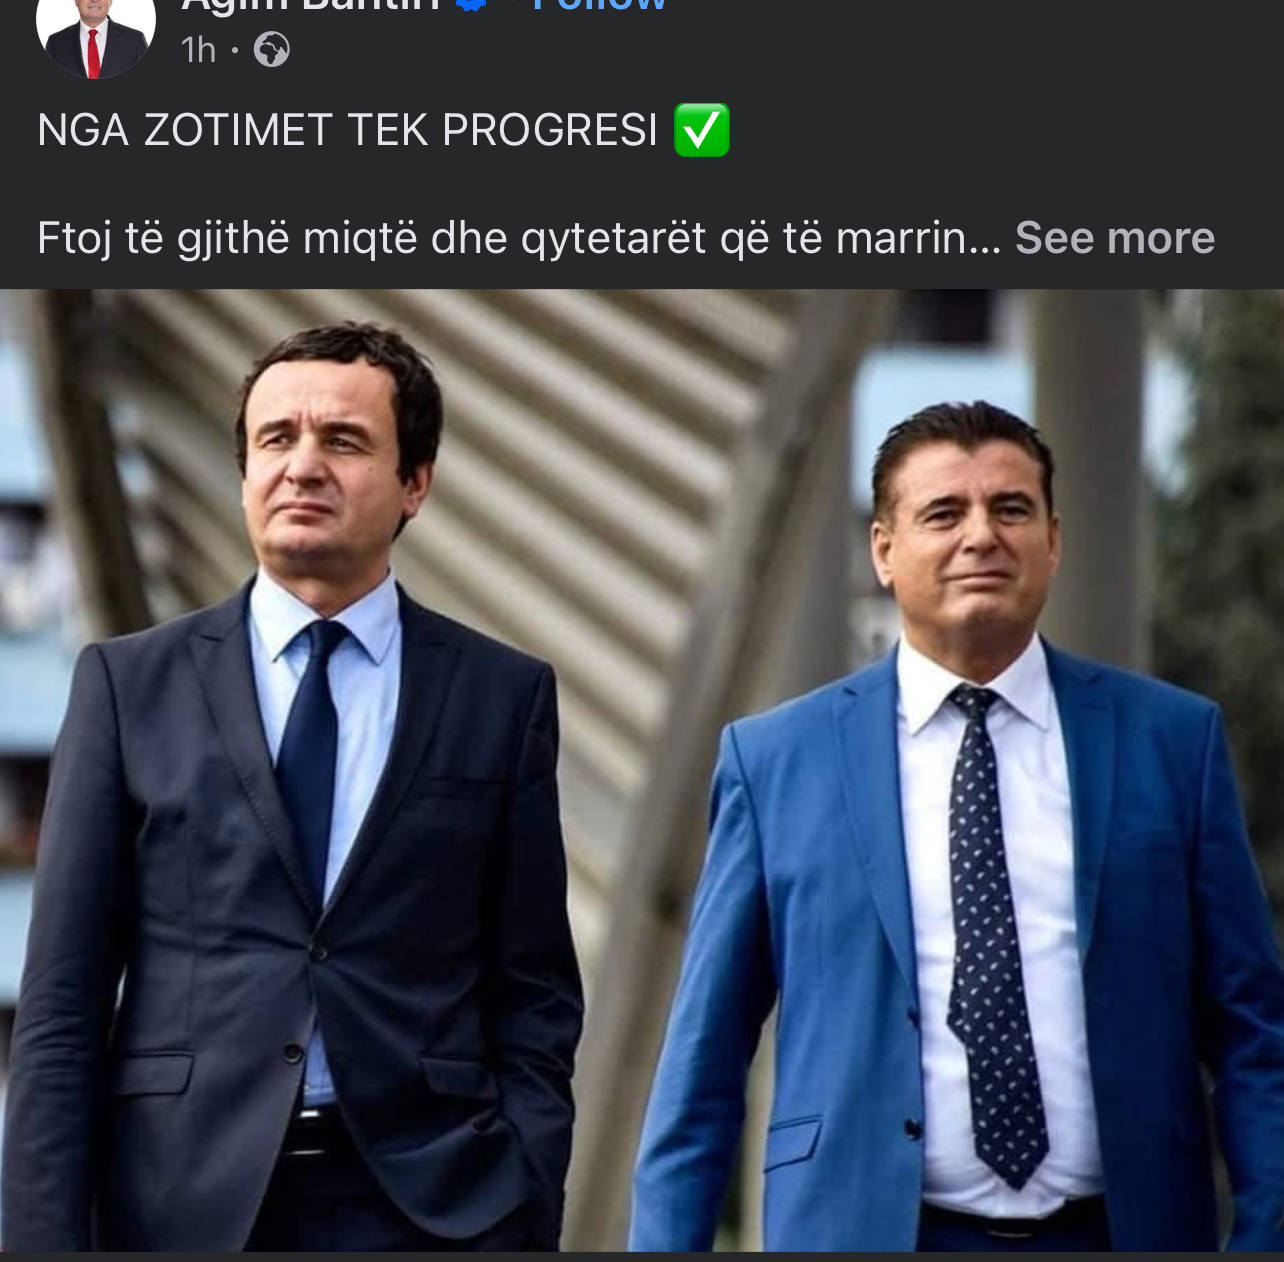Click the truncated line starting with Ftoj
This screenshot has height=1262, width=1284.
coord(519,238)
